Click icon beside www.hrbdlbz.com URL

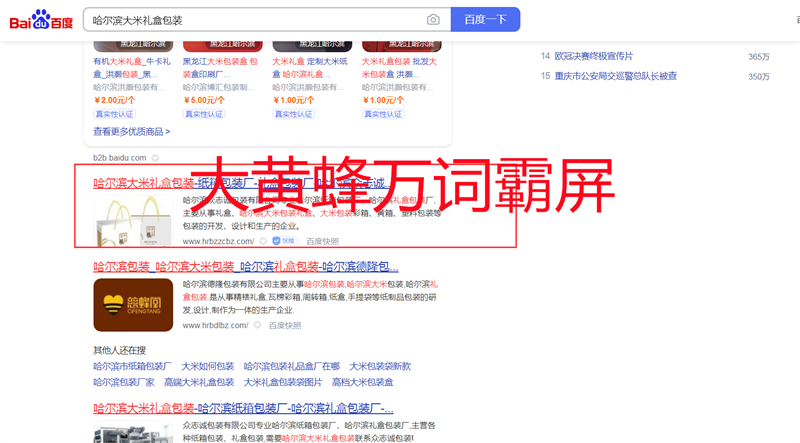[x=258, y=325]
